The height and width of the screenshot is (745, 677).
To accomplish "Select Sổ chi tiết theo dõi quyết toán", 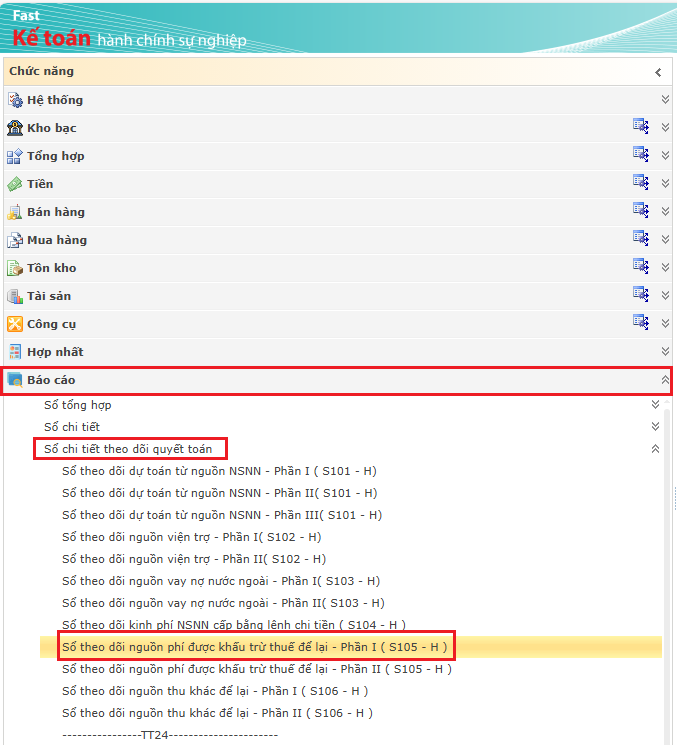I will tap(128, 449).
